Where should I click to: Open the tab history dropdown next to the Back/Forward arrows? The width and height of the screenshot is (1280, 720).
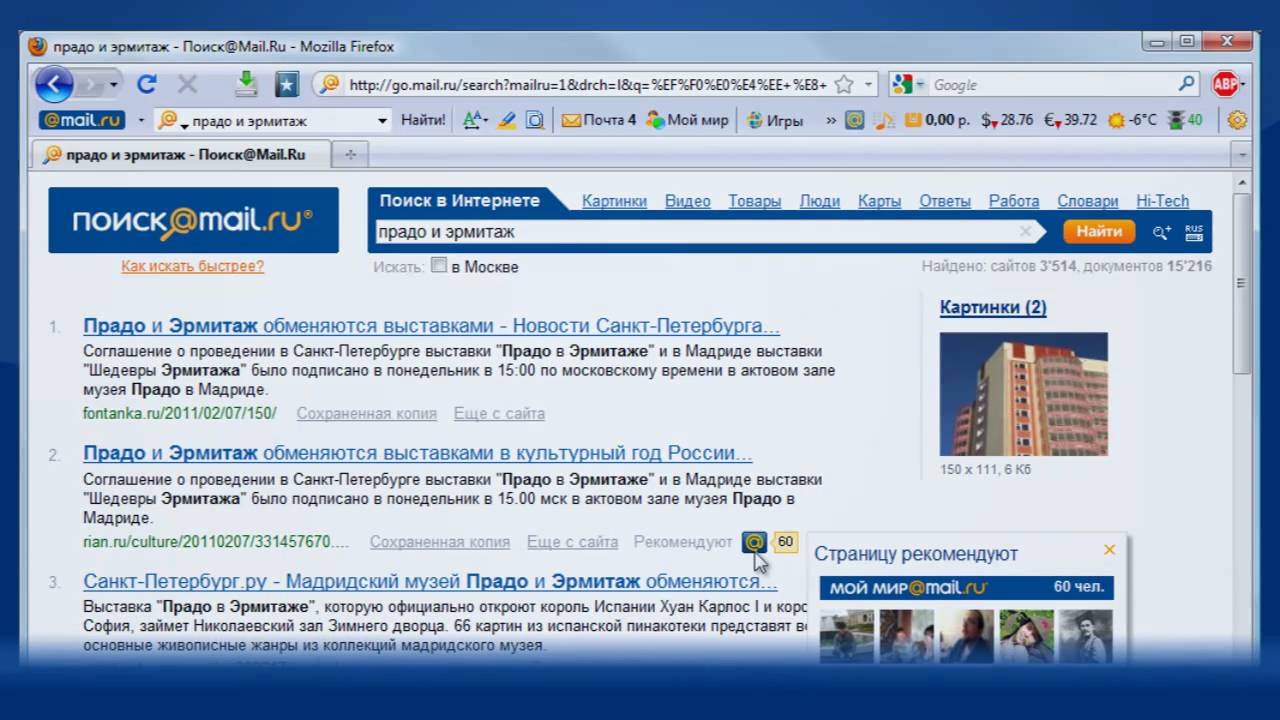(114, 85)
